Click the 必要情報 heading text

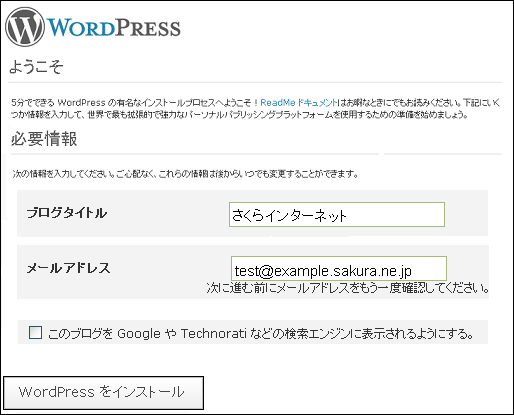pos(44,139)
